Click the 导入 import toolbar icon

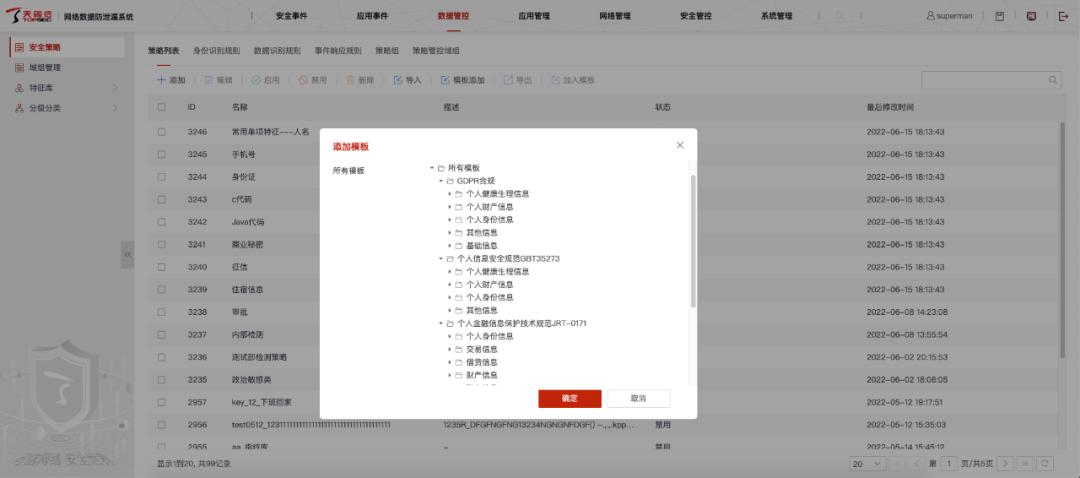397,80
